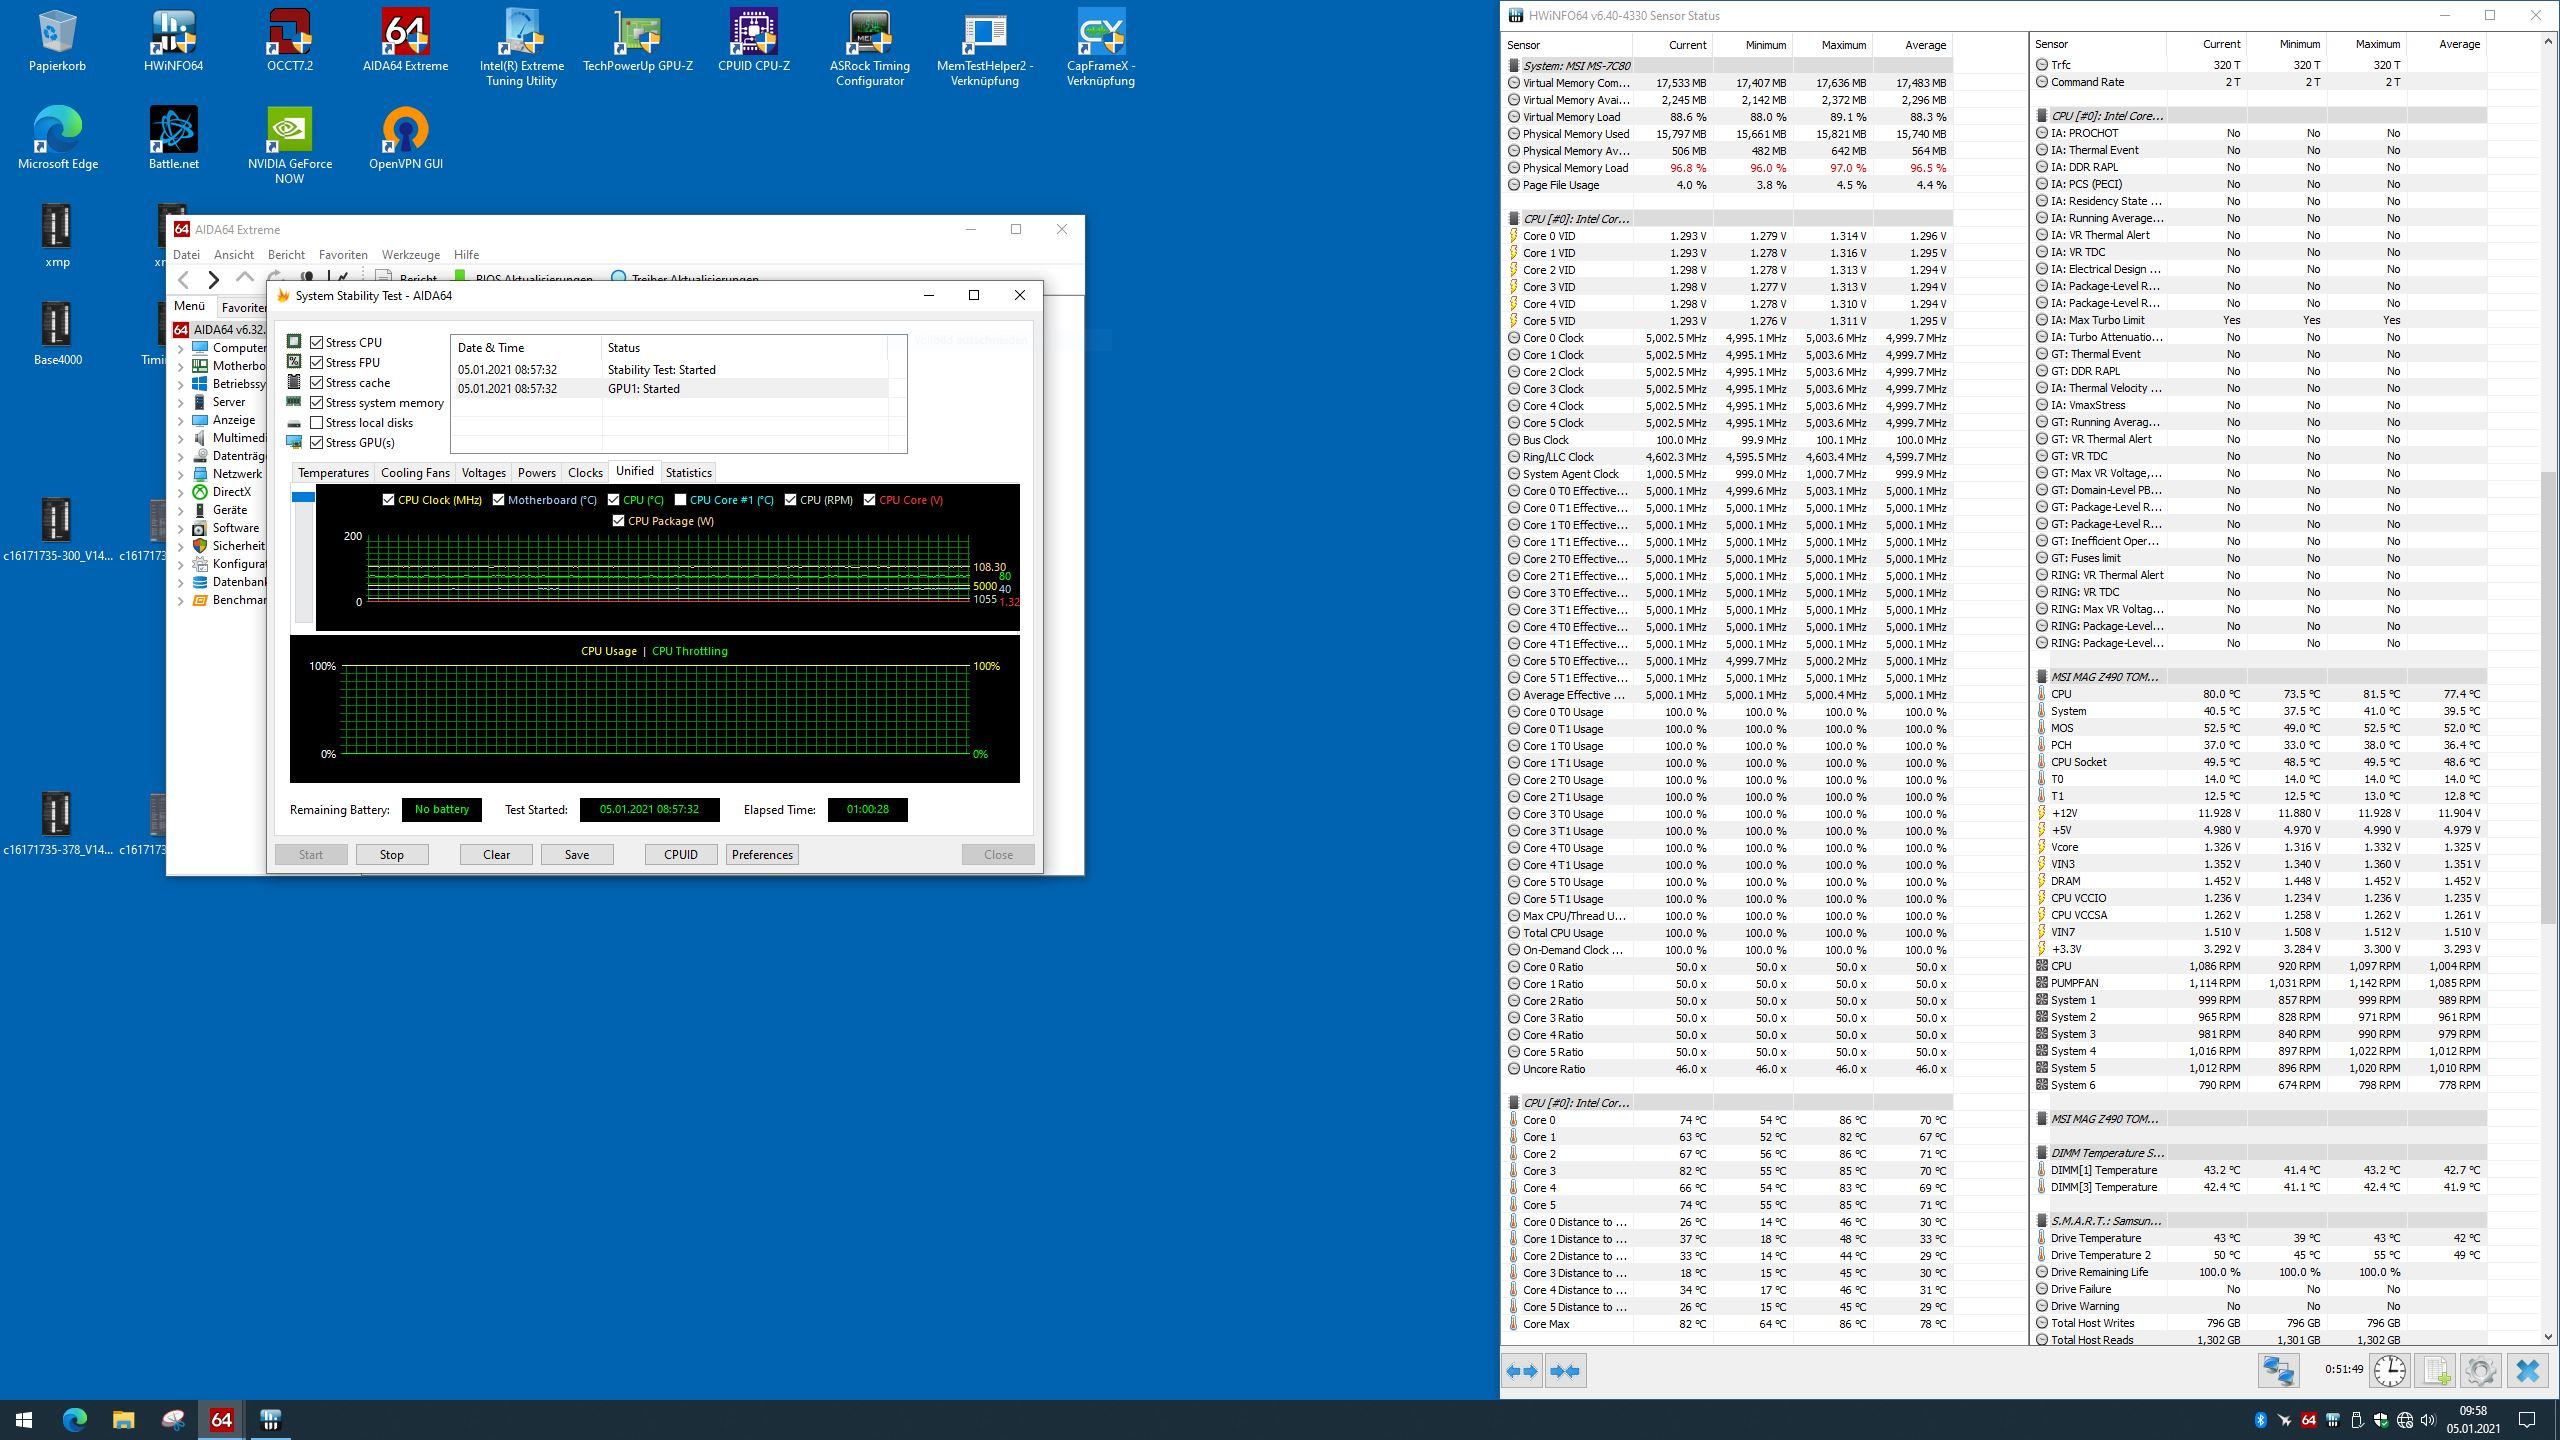This screenshot has width=2560, height=1440.
Task: Uncheck Stress CPU checkbox
Action: [x=316, y=342]
